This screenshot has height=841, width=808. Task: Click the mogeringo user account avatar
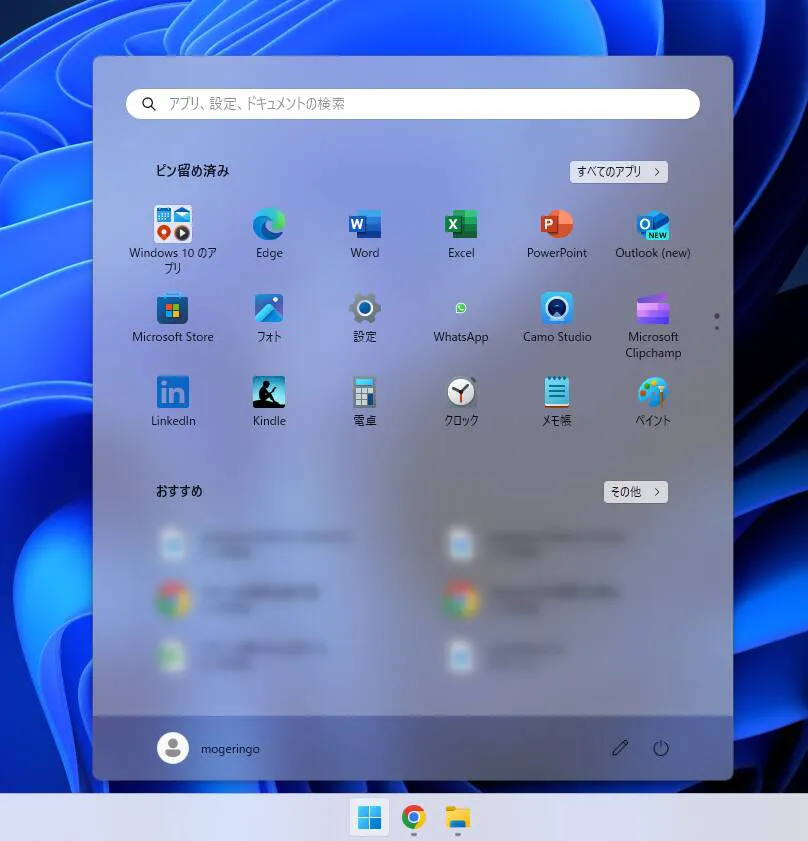coord(173,748)
